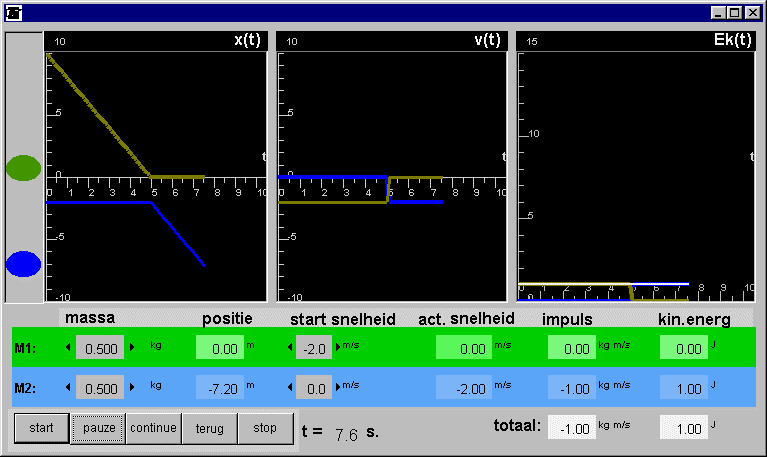Stop the simulation with stop button
The height and width of the screenshot is (457, 767).
click(x=266, y=428)
